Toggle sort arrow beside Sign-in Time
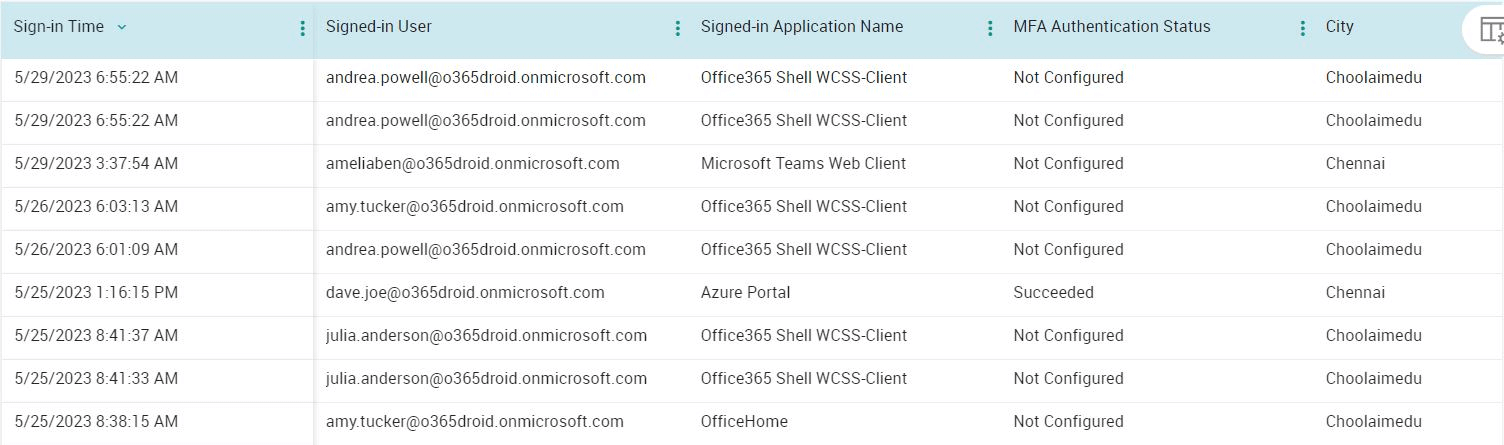This screenshot has width=1504, height=445. click(122, 28)
